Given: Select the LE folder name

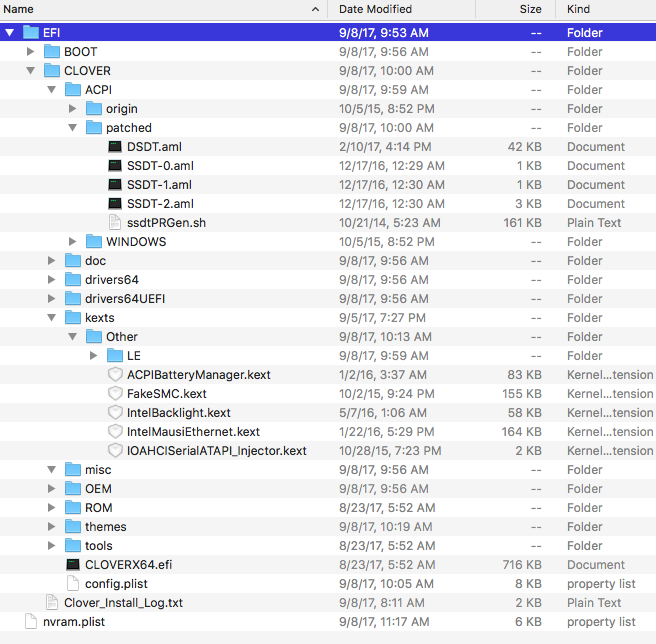Looking at the screenshot, I should pyautogui.click(x=133, y=356).
